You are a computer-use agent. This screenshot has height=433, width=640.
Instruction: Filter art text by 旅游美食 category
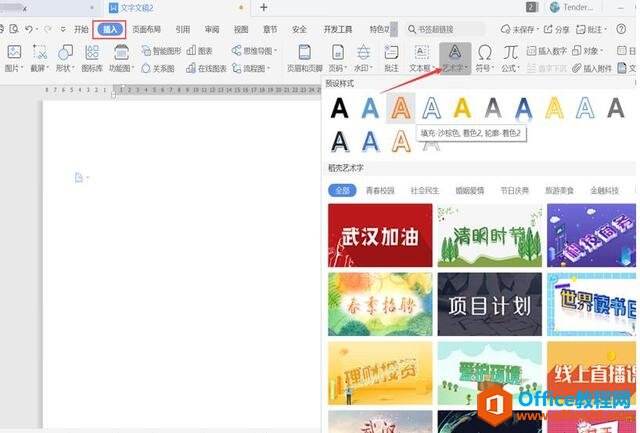[x=560, y=190]
